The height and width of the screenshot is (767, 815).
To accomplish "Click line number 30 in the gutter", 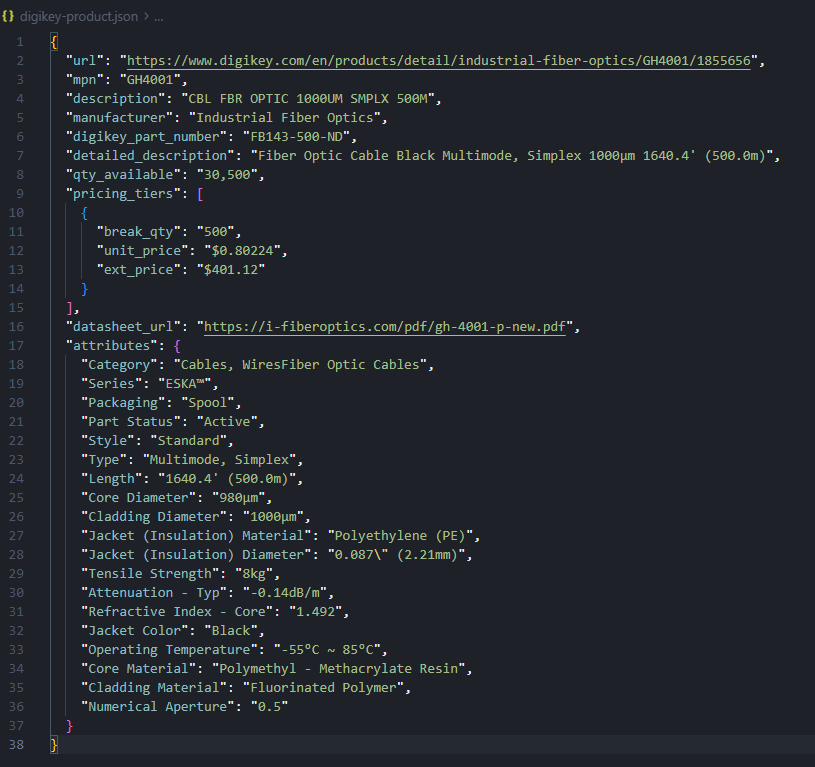I will click(x=18, y=591).
